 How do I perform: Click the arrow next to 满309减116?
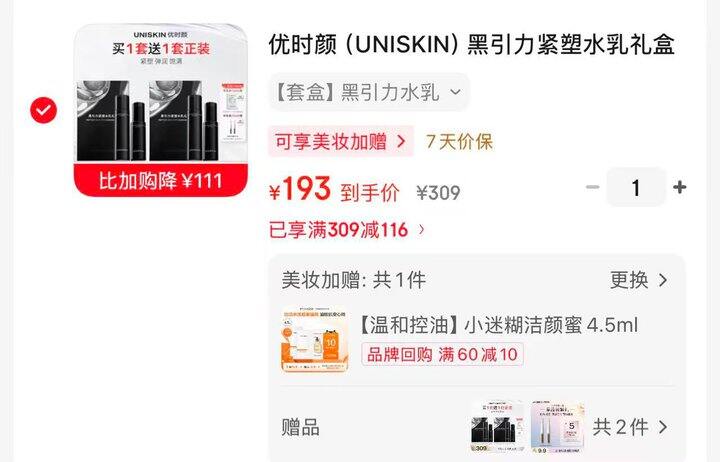tap(421, 230)
